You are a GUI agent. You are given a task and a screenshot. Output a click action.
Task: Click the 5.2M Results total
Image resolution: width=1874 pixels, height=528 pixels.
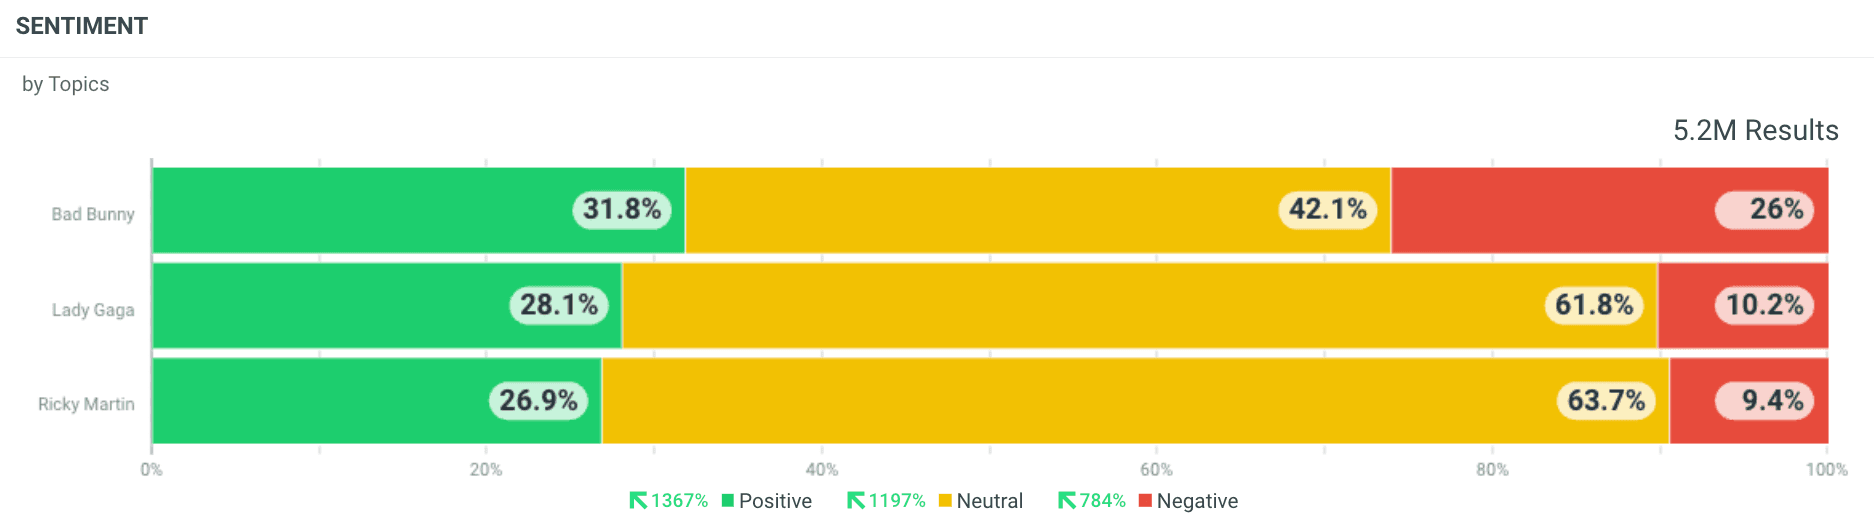pos(1755,131)
